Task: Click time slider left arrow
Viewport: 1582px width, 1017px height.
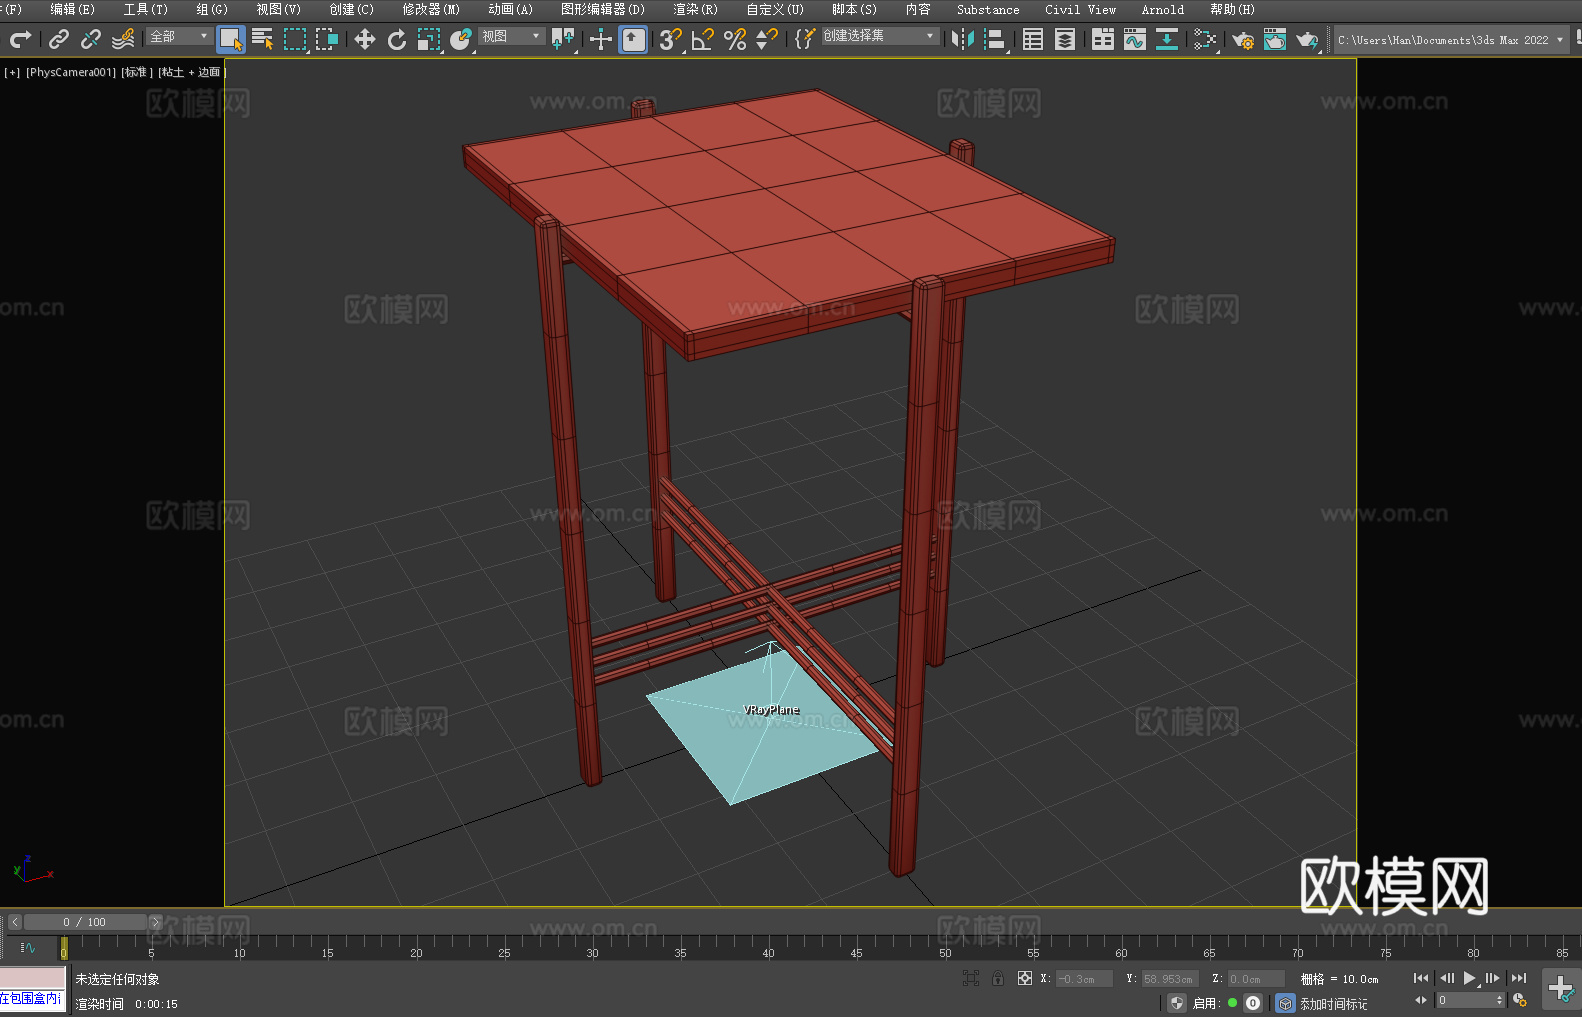Action: pyautogui.click(x=14, y=922)
